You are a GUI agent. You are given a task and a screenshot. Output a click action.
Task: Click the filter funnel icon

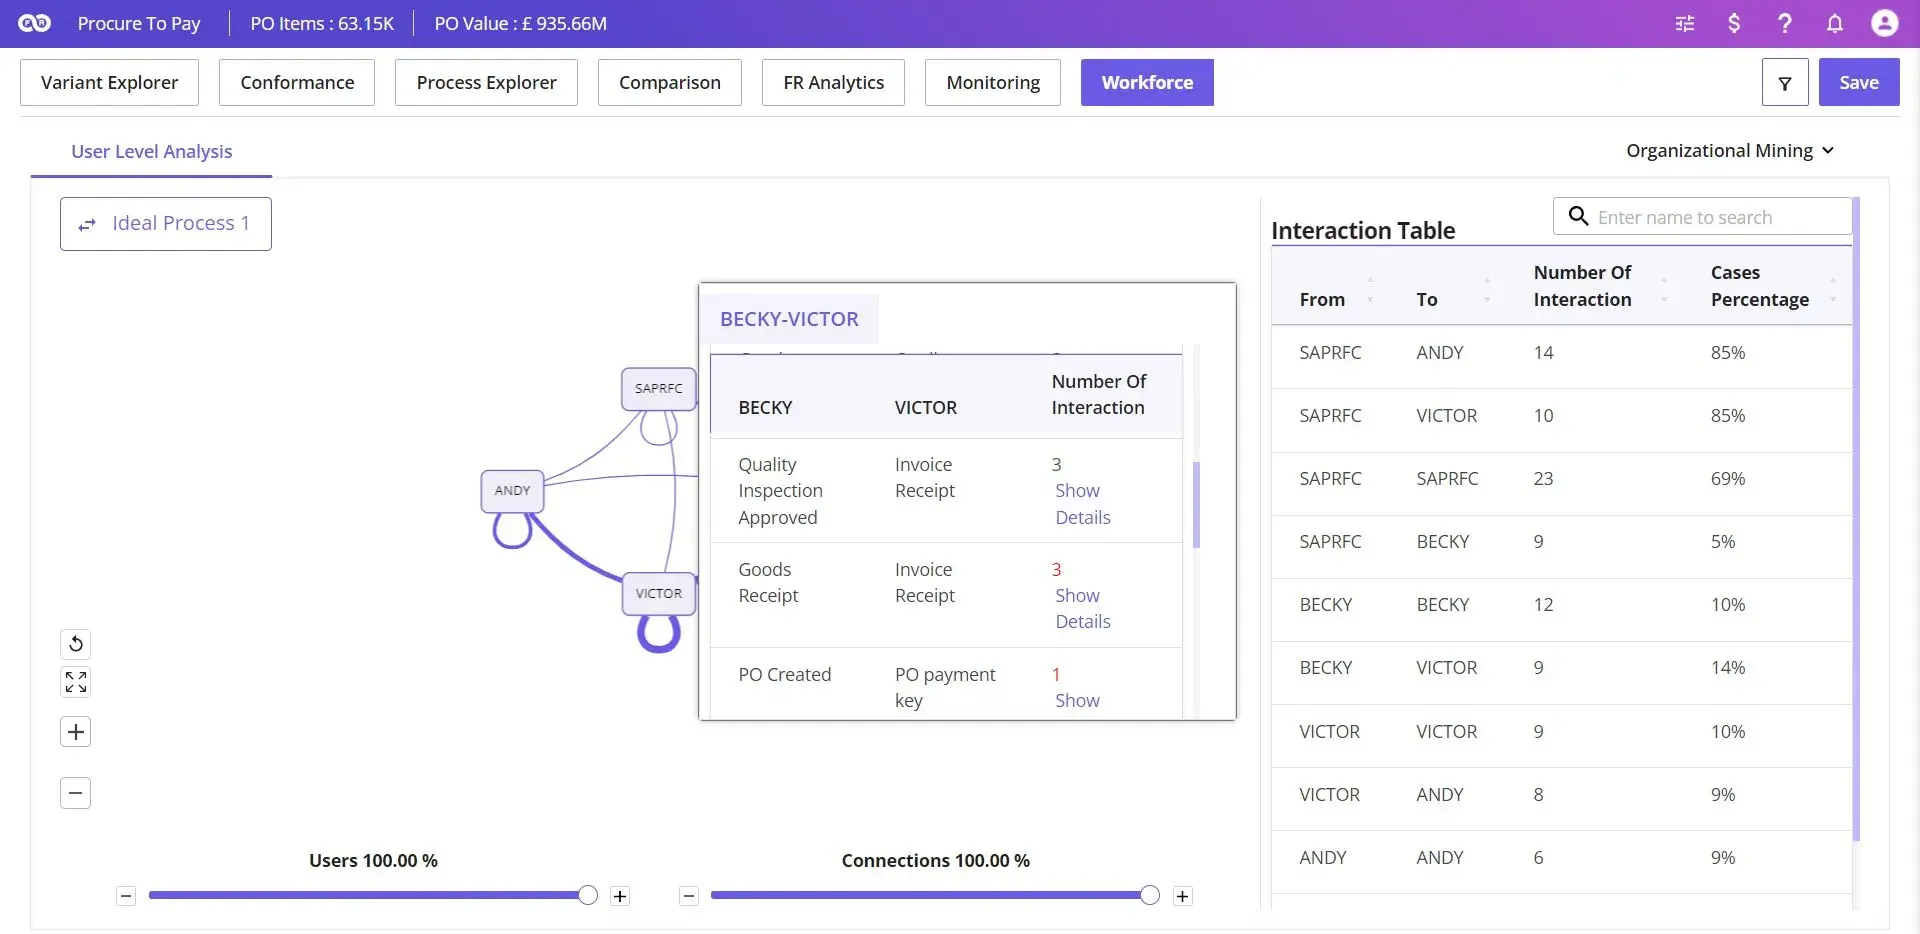click(x=1785, y=83)
